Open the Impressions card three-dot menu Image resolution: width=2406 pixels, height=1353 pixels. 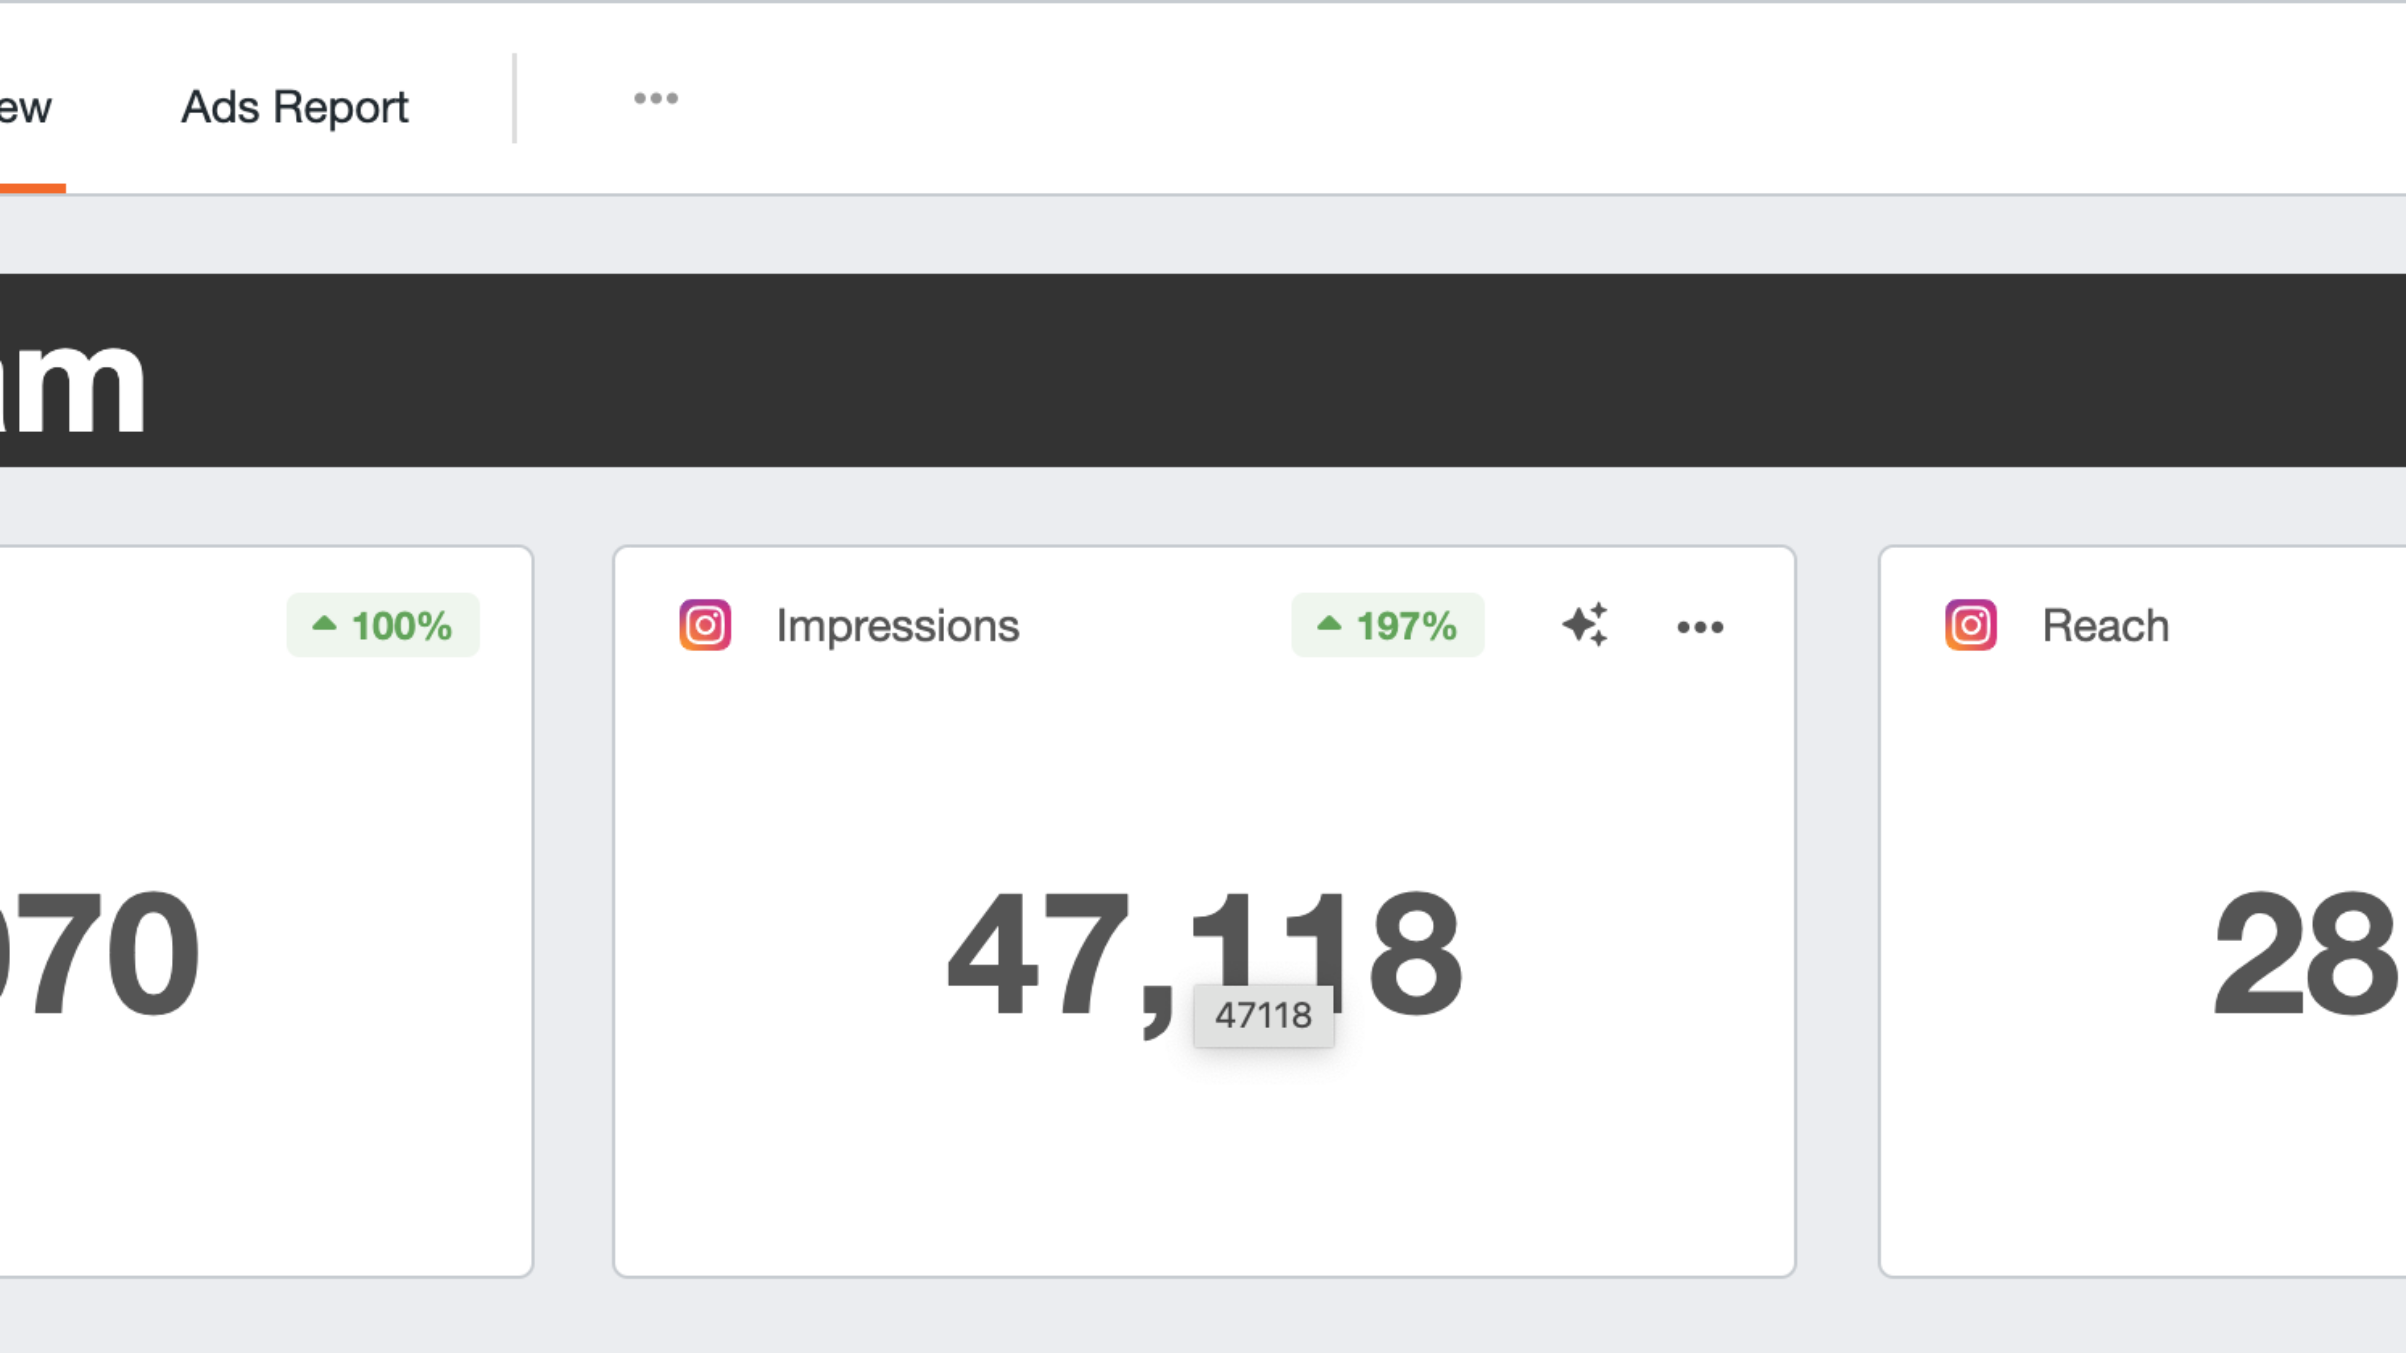[1700, 627]
